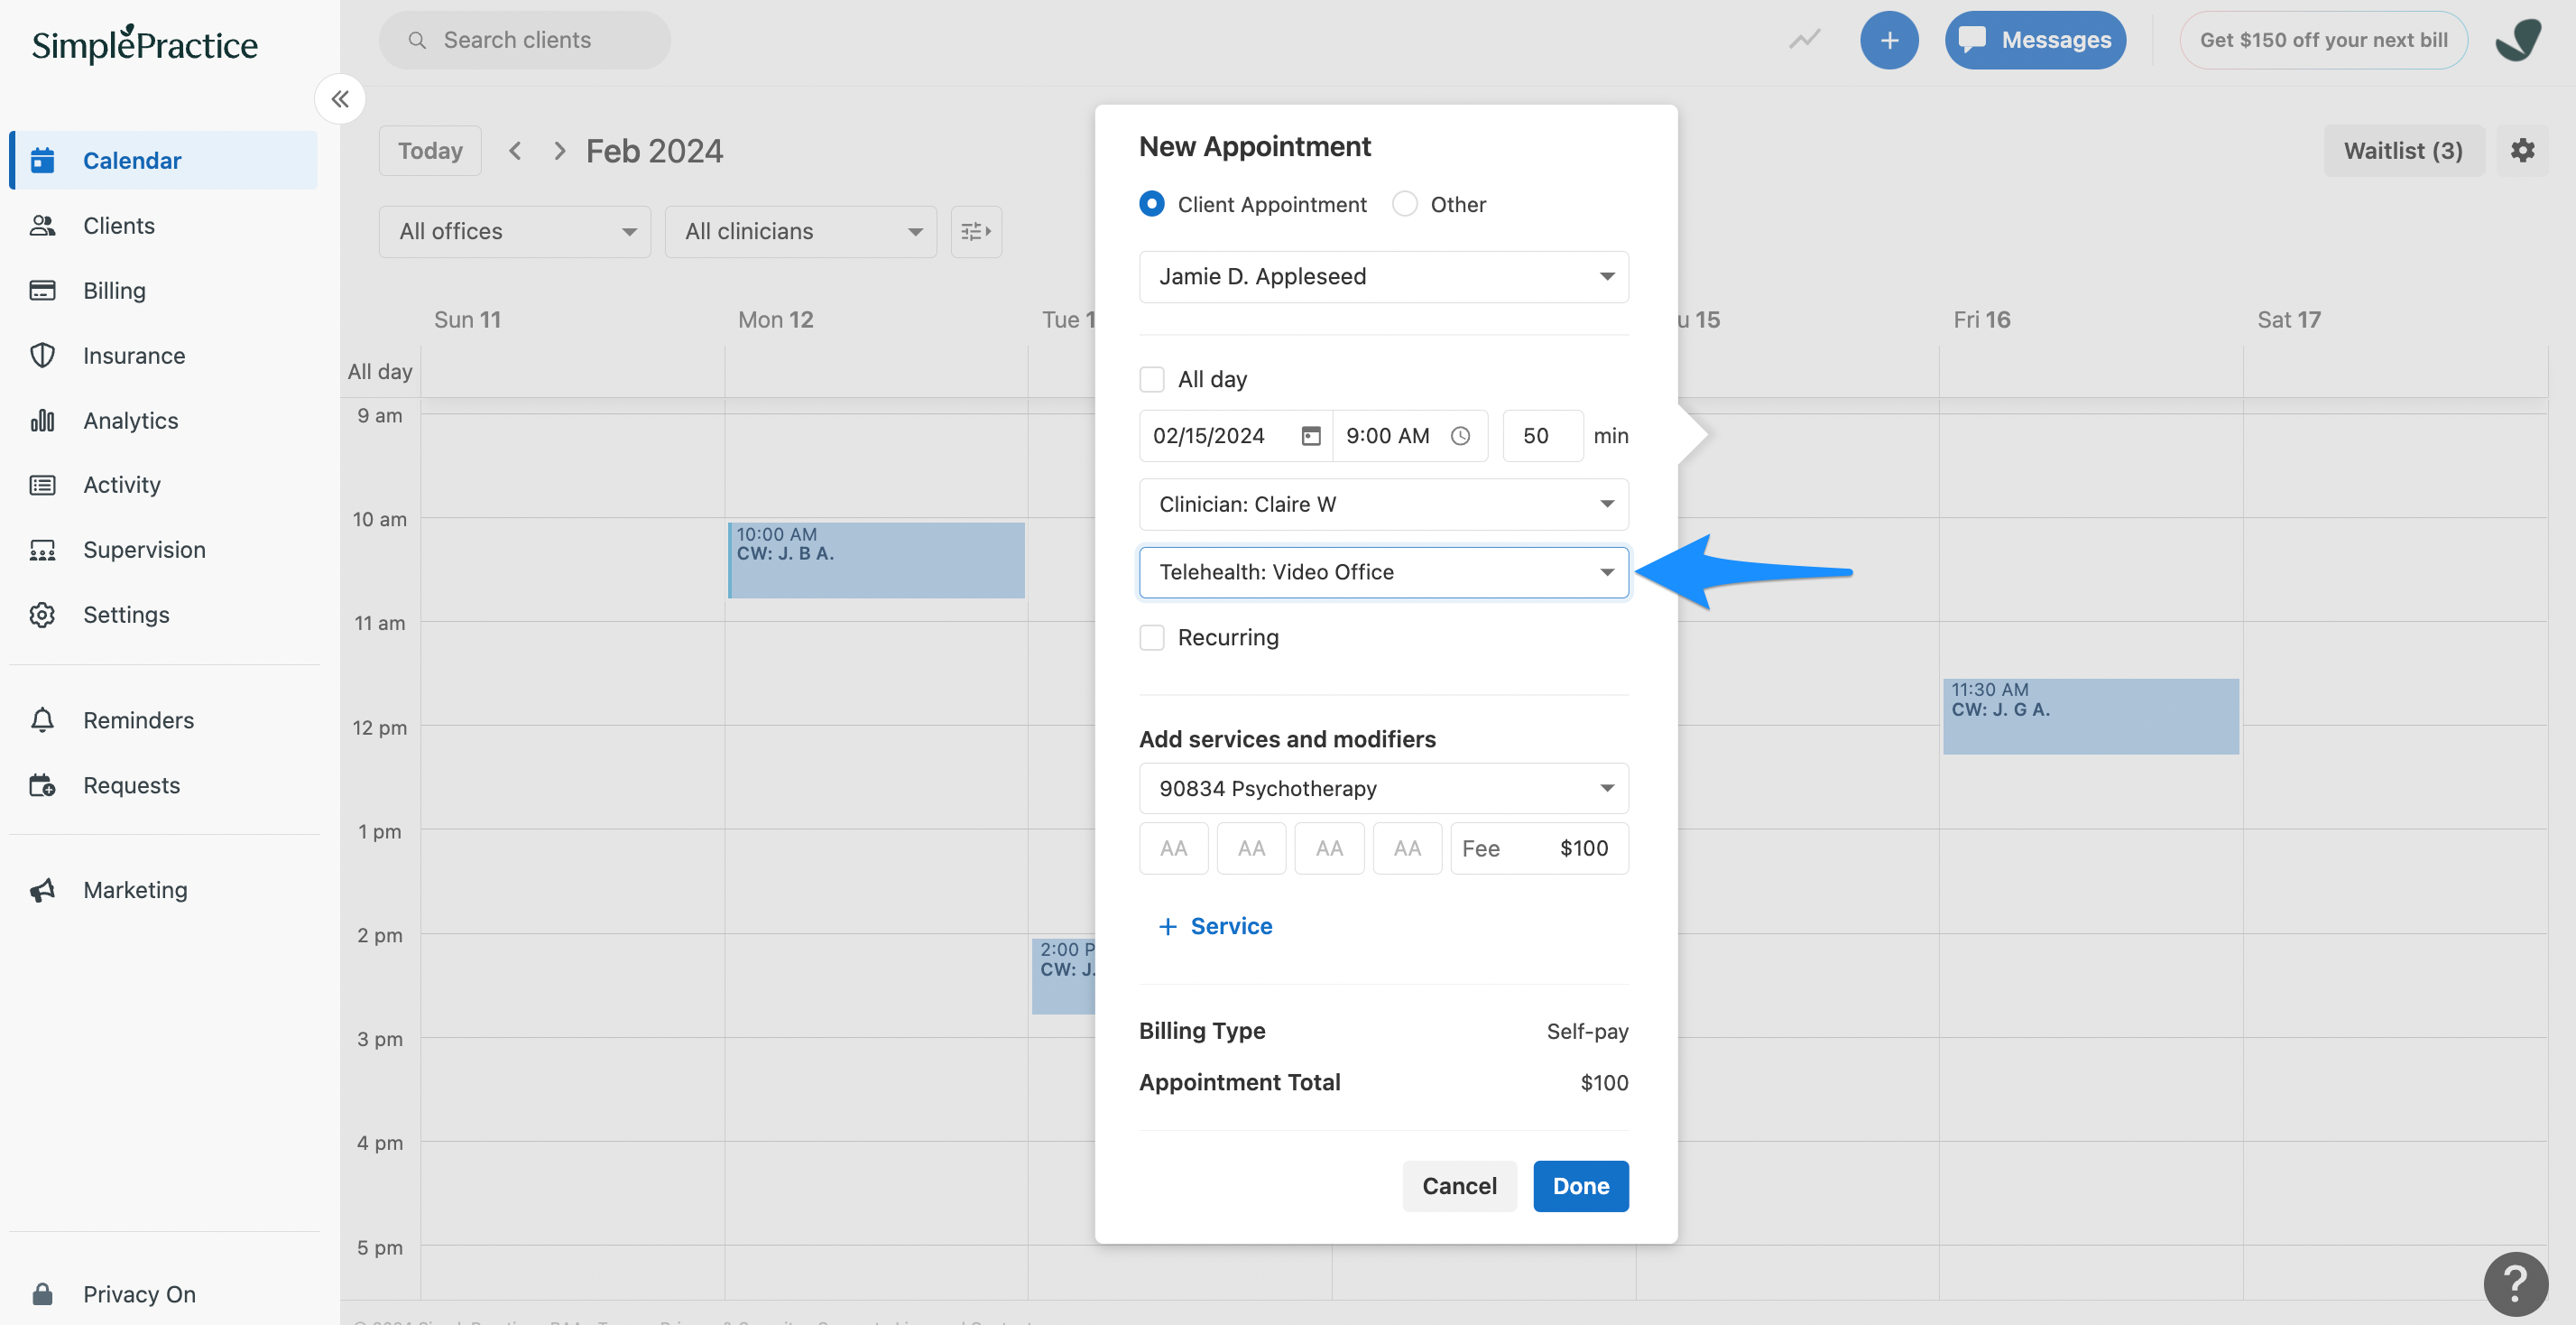The height and width of the screenshot is (1325, 2576).
Task: Open the Clinician: Claire W dropdown
Action: click(1383, 504)
